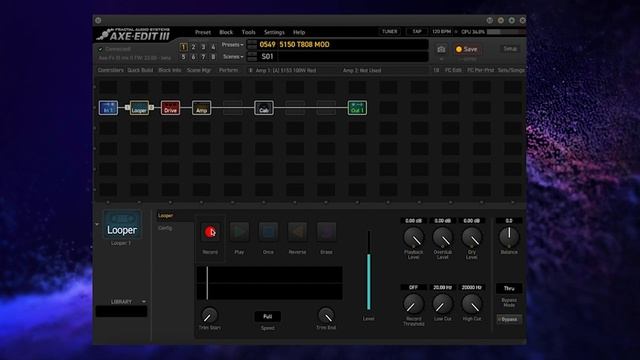Open the preset name field 5150 T808 MOD

(x=343, y=44)
